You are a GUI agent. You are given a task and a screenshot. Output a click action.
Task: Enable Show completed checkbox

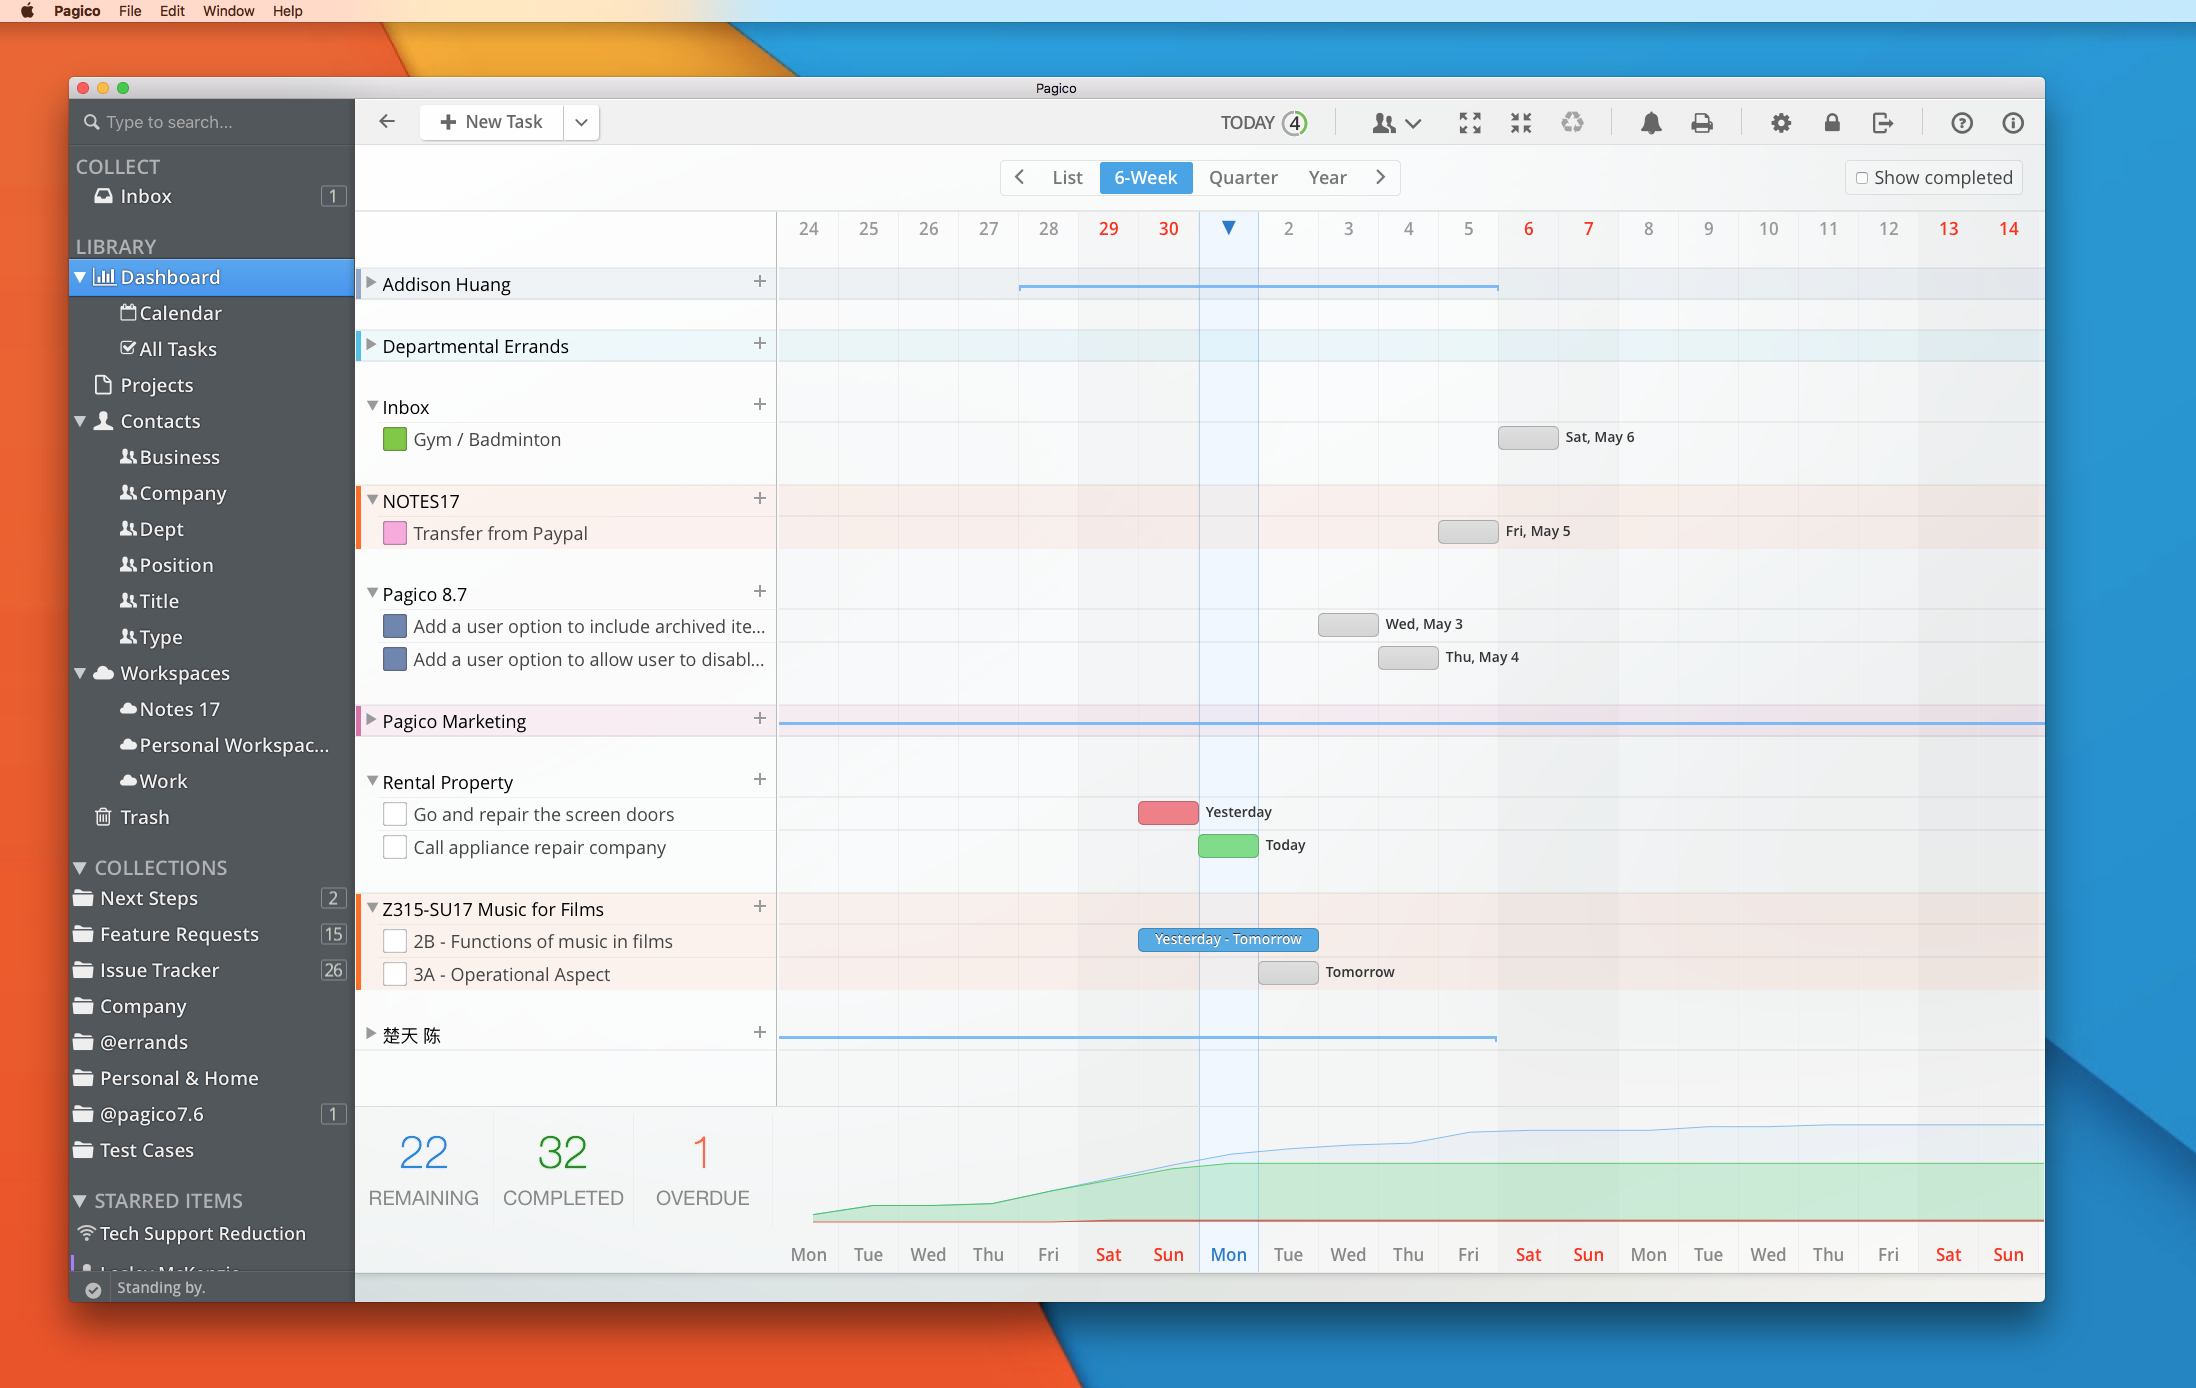point(1862,178)
